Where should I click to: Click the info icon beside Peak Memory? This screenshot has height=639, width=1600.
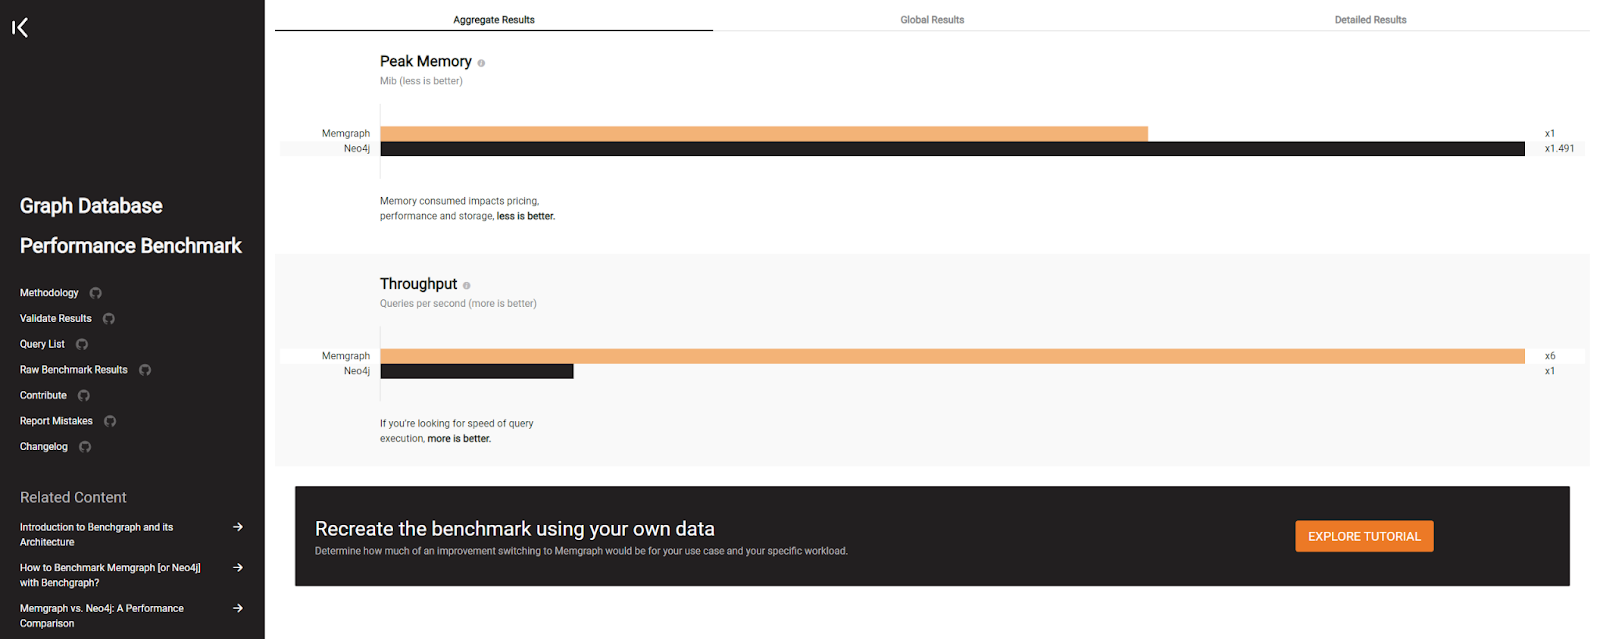[481, 63]
